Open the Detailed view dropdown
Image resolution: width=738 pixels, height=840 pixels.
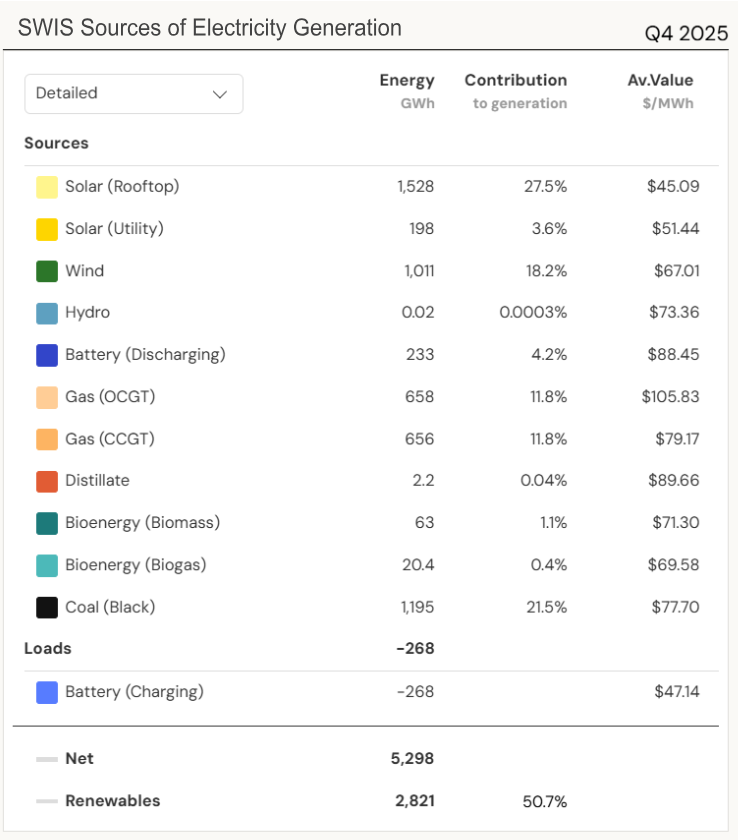133,93
